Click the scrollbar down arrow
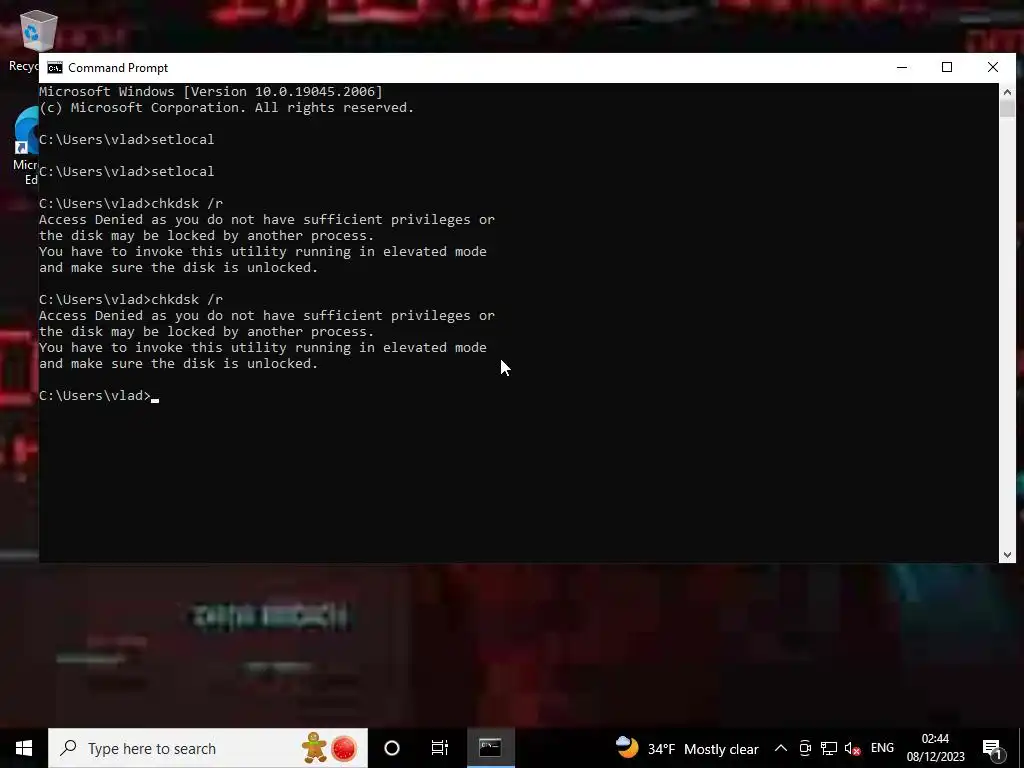This screenshot has height=768, width=1024. [1007, 554]
